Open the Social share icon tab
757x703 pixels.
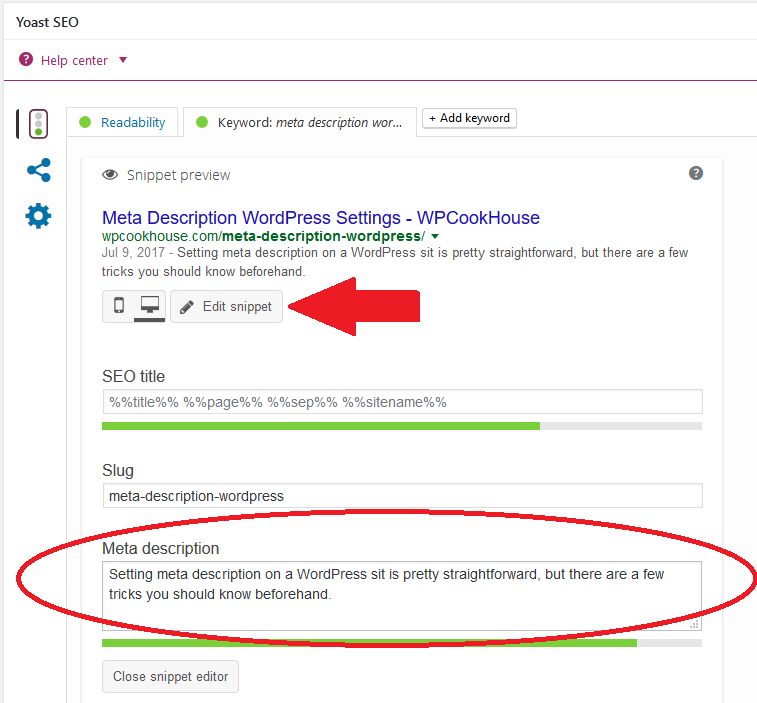[39, 170]
